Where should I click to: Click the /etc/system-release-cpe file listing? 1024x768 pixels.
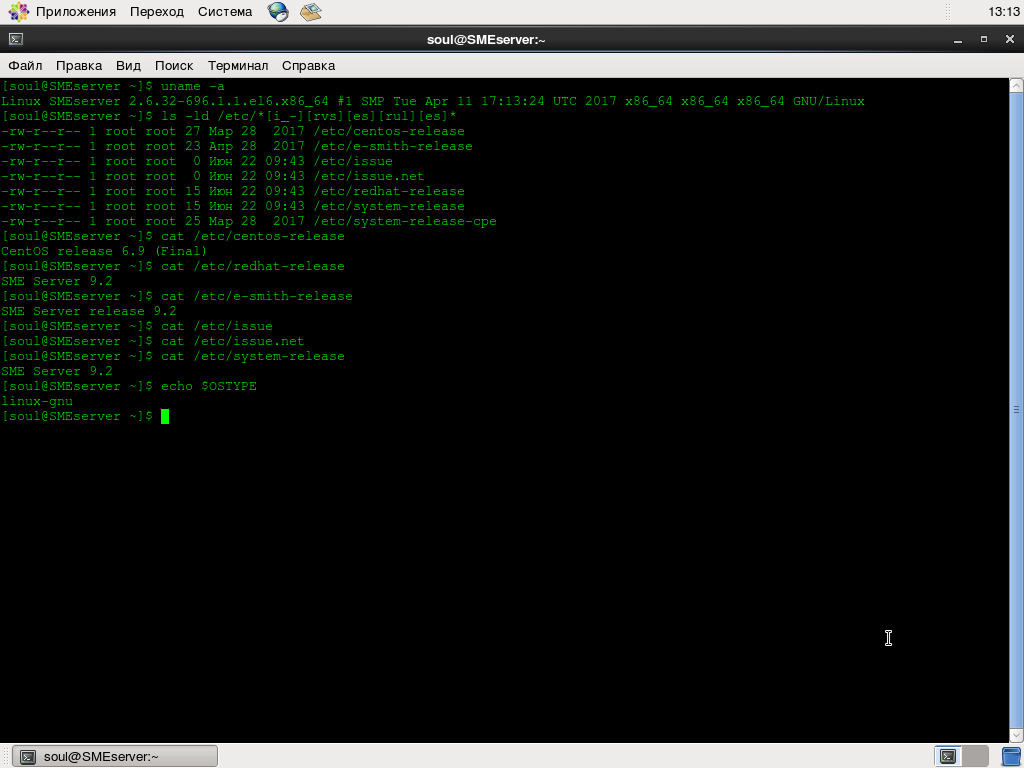click(249, 221)
